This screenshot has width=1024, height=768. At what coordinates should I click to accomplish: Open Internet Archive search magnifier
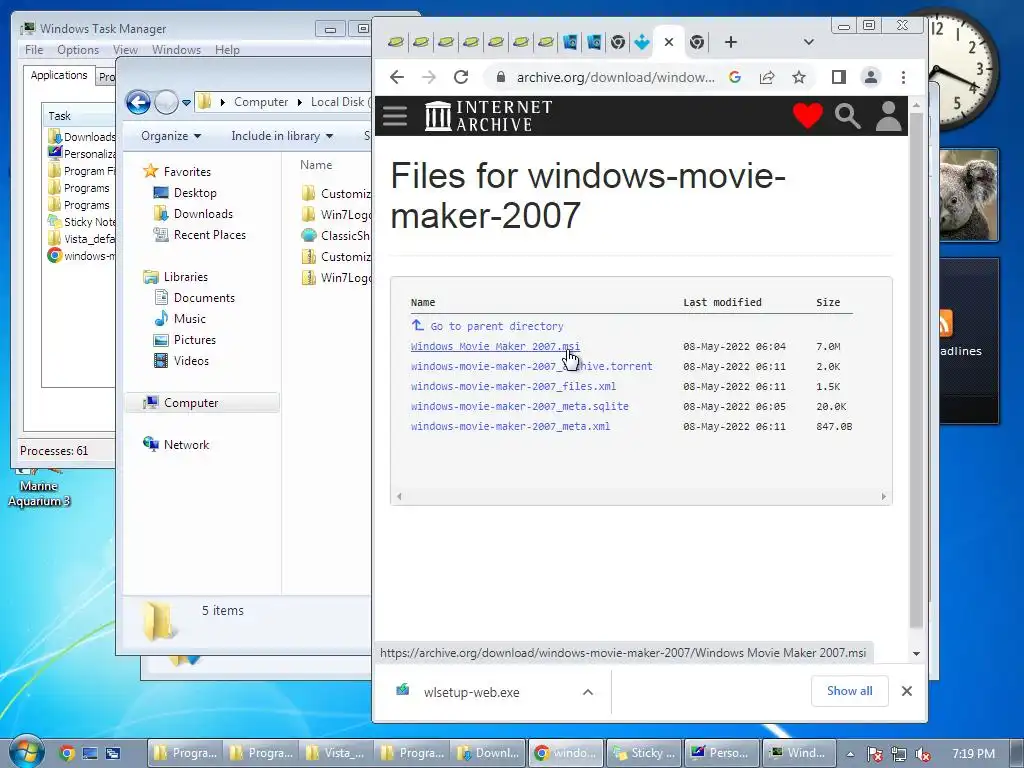847,116
